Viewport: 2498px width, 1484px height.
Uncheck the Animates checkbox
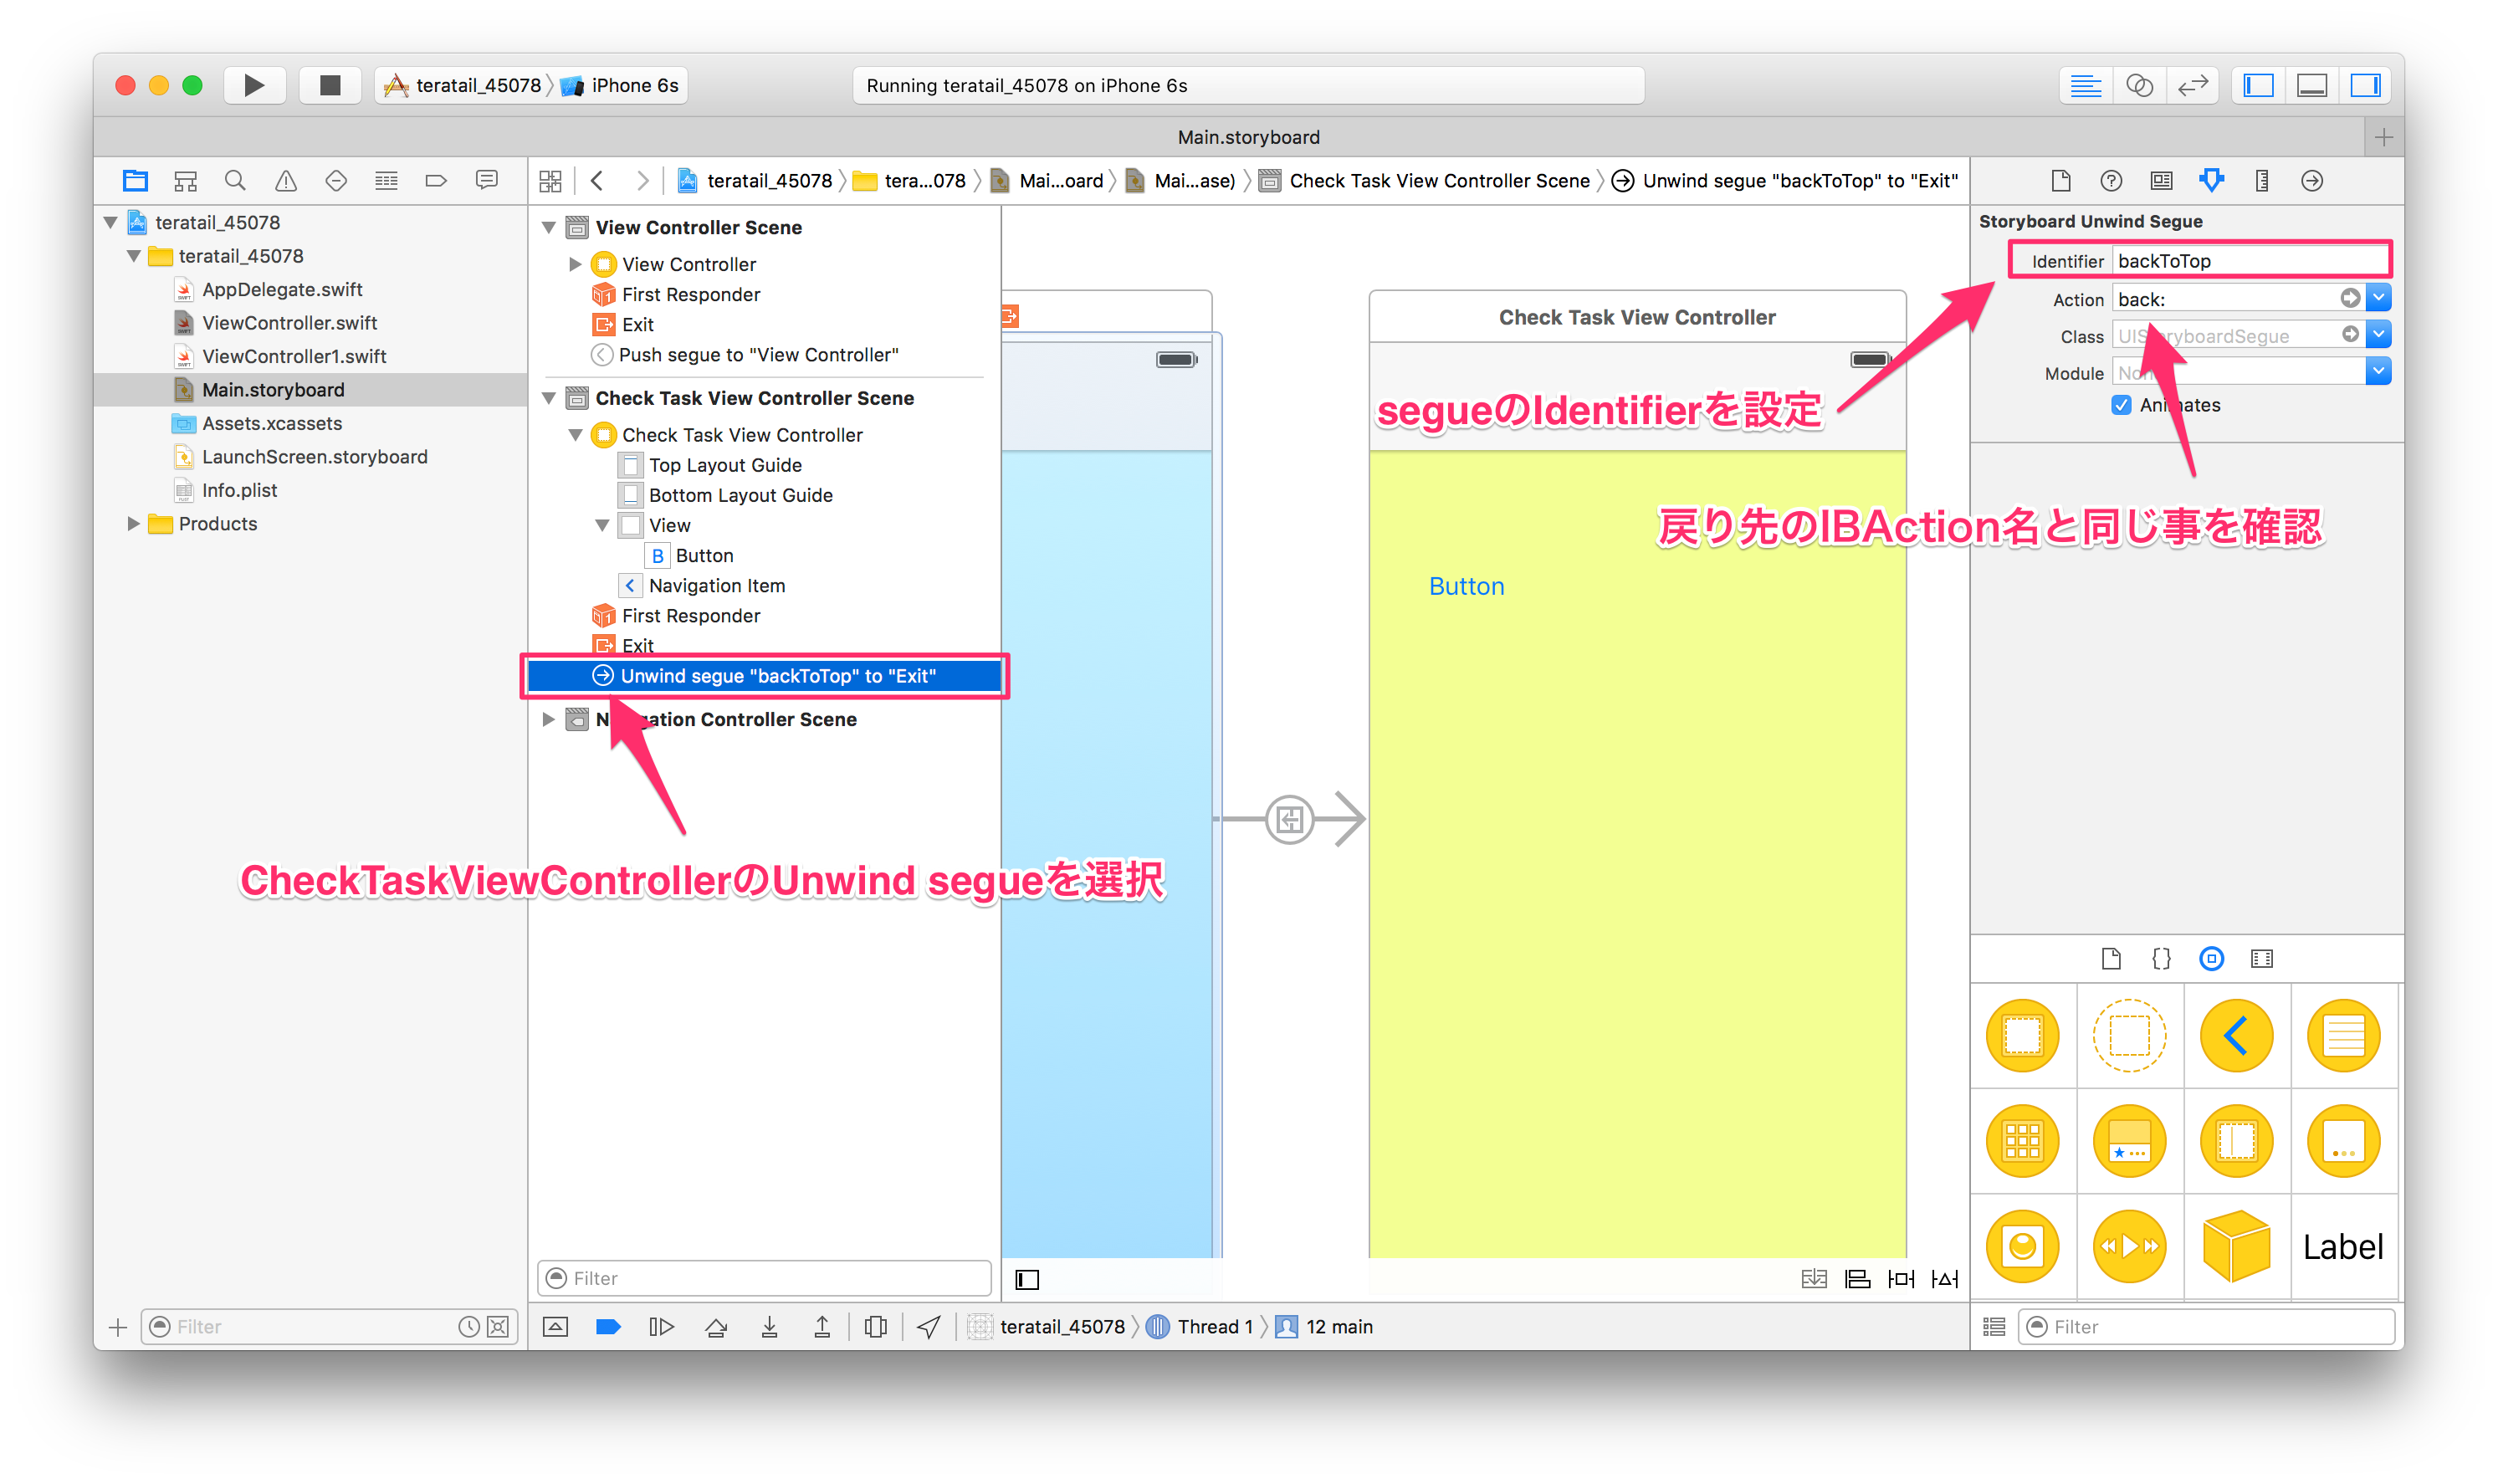click(x=2122, y=405)
